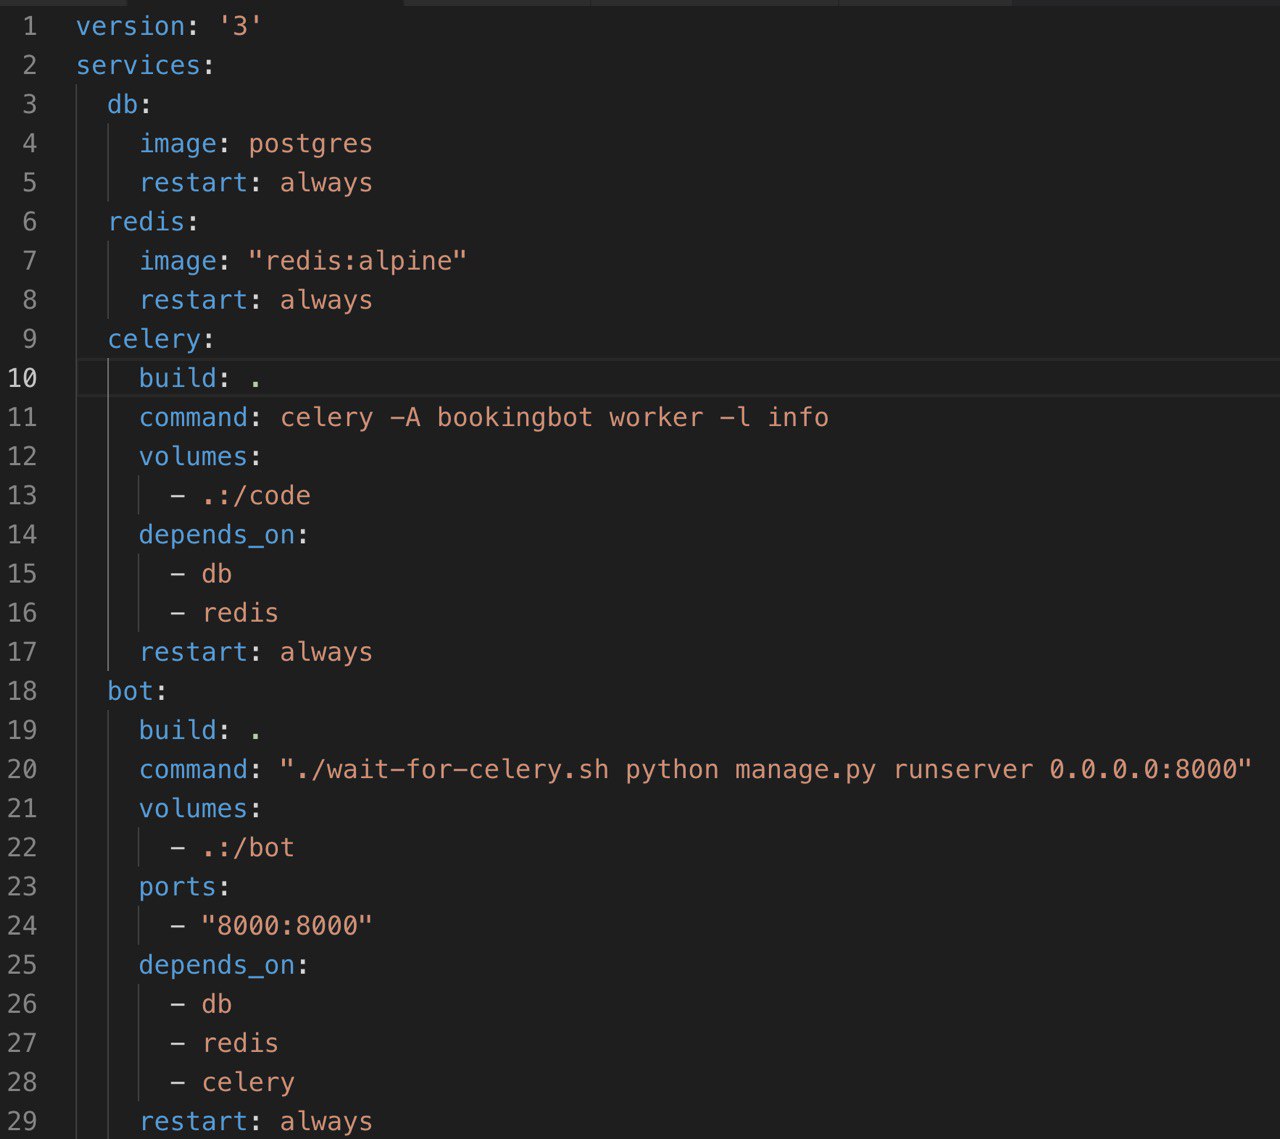The image size is (1280, 1139).
Task: Click line number 18 in the gutter
Action: pyautogui.click(x=22, y=691)
